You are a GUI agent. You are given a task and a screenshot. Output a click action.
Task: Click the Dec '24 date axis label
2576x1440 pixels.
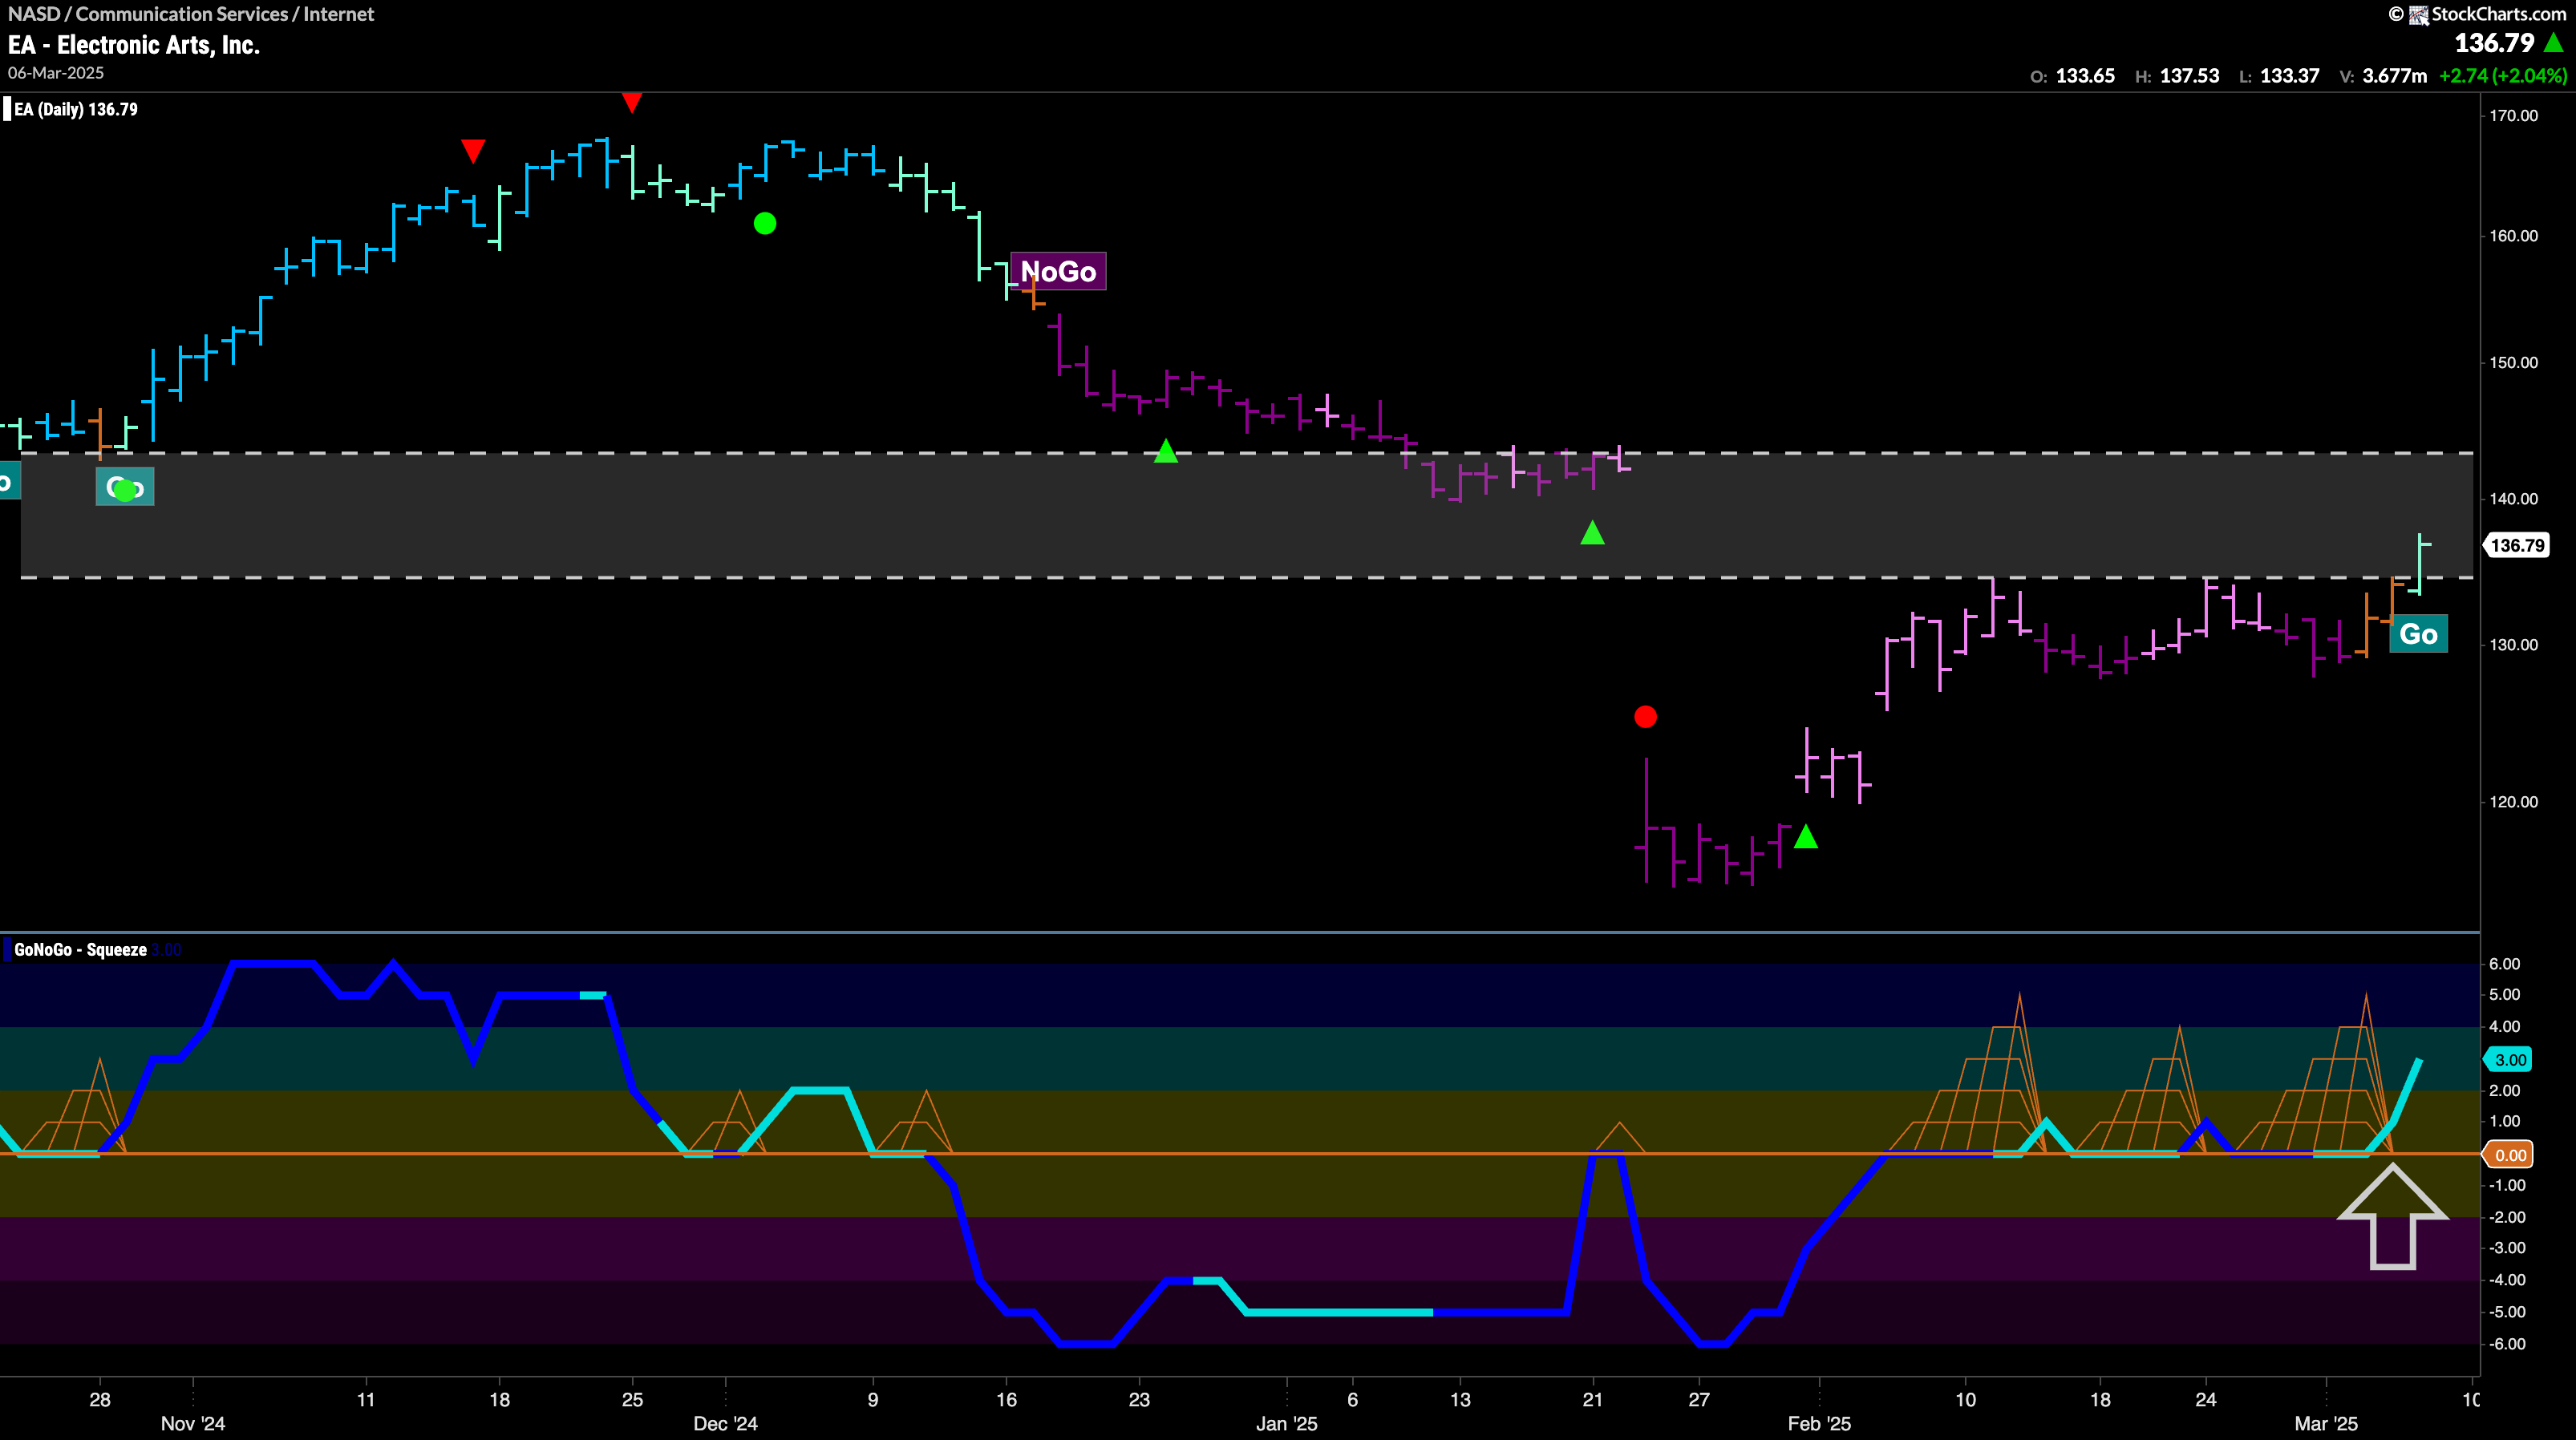coord(725,1424)
